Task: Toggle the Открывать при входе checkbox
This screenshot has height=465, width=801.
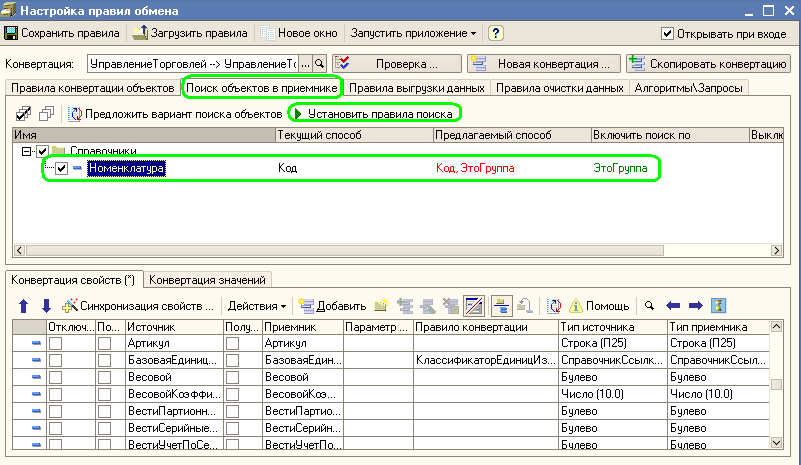Action: coord(667,34)
